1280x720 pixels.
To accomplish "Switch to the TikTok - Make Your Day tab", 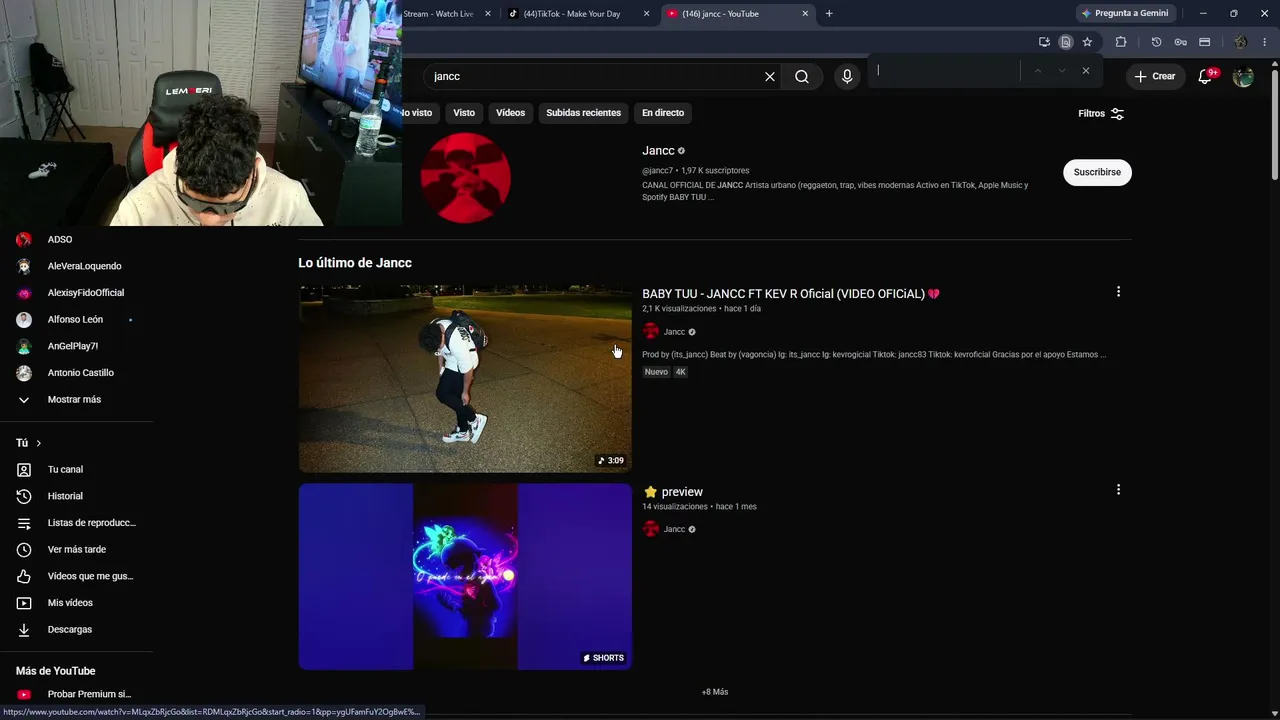I will (580, 14).
